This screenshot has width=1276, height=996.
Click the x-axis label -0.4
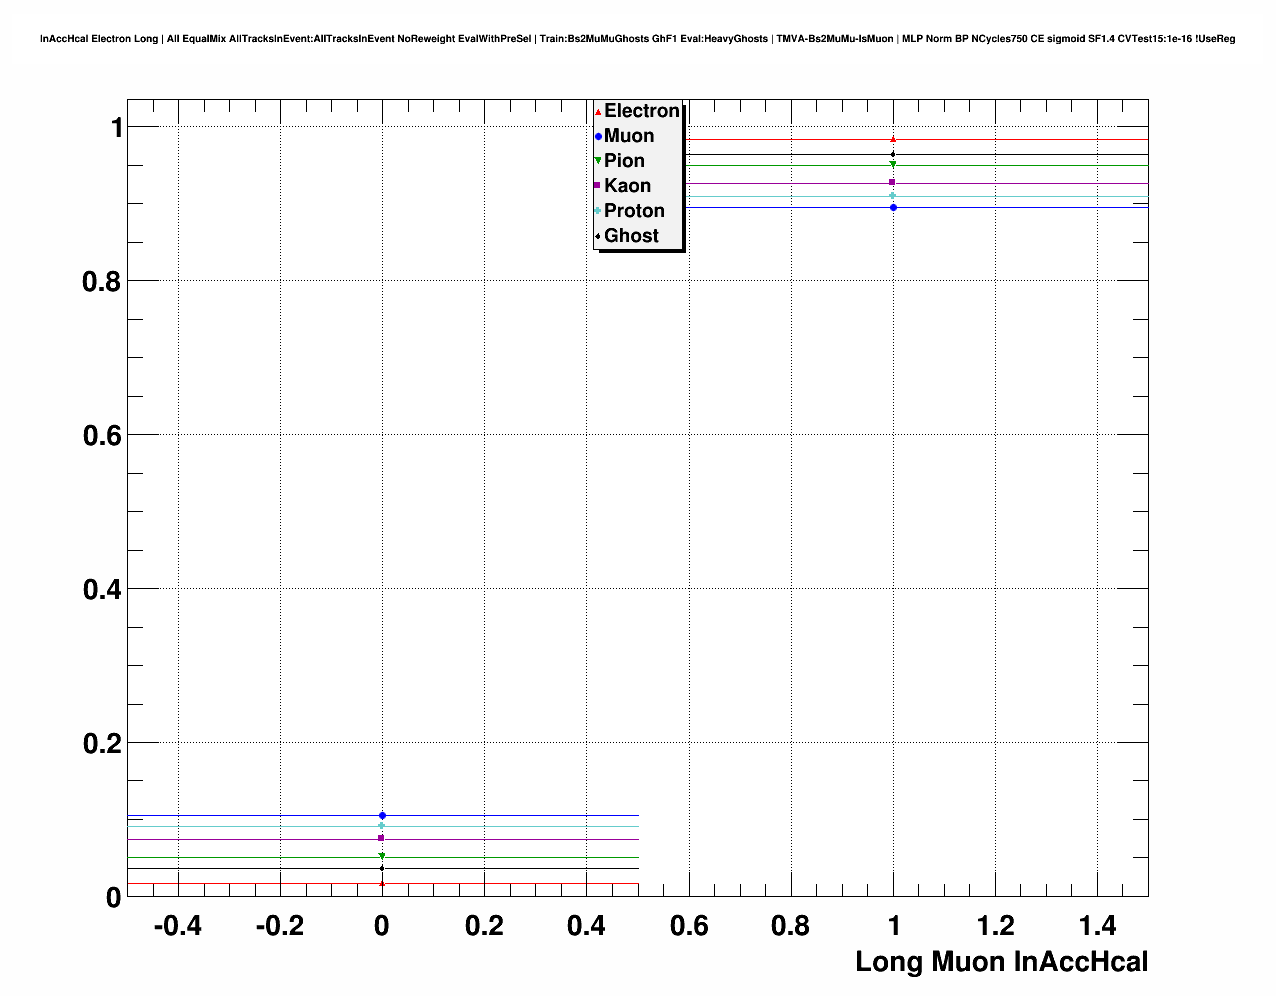pyautogui.click(x=177, y=927)
